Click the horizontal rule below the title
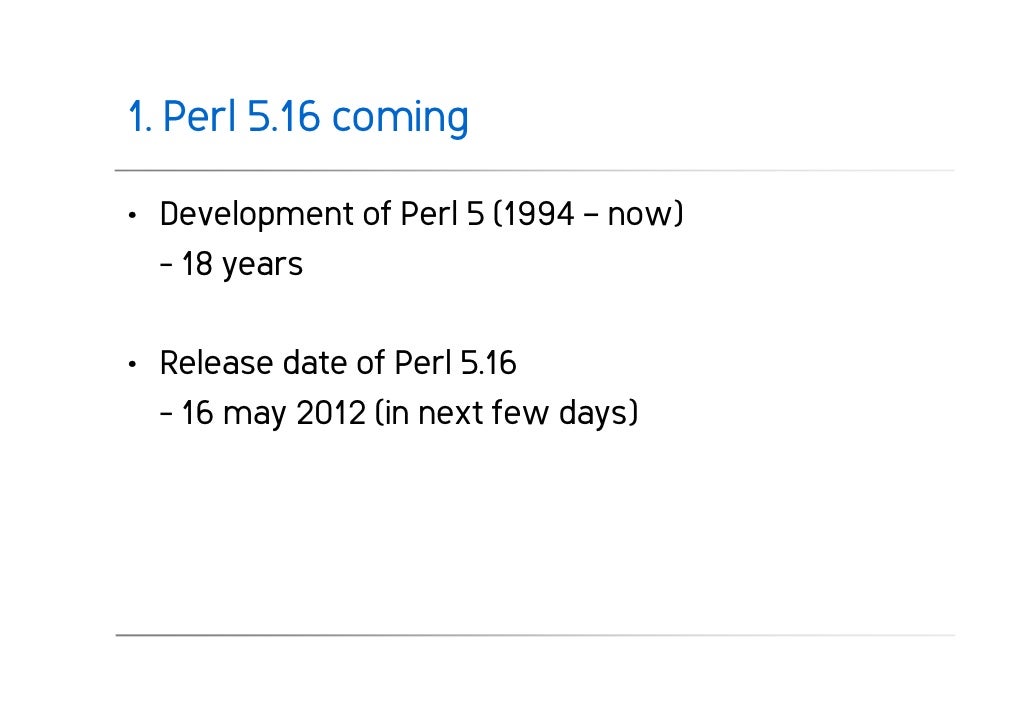Viewport: 1030px width, 728px height. 535,171
